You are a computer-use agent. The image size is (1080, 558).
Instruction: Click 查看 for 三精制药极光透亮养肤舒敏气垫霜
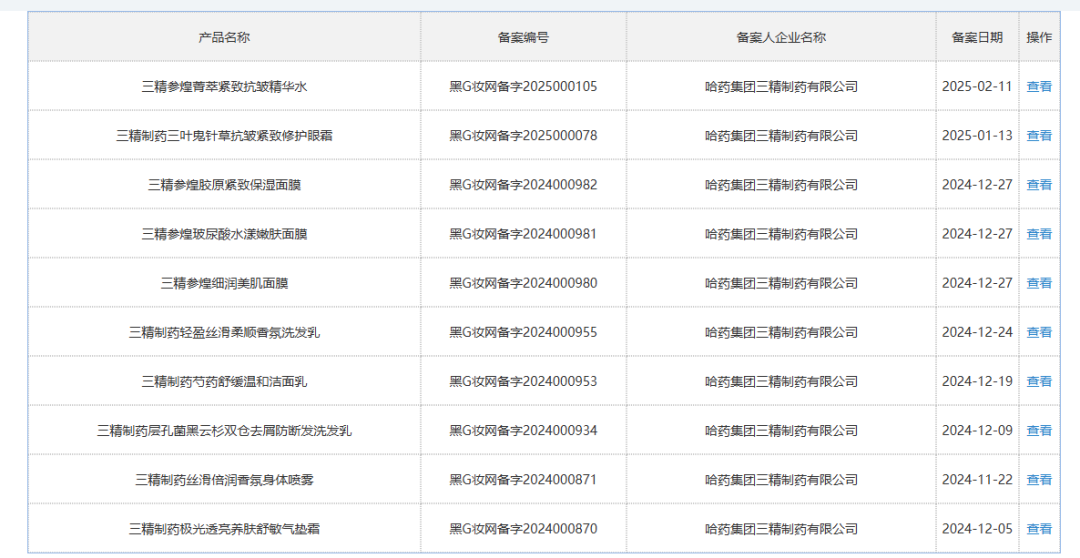coord(1039,529)
